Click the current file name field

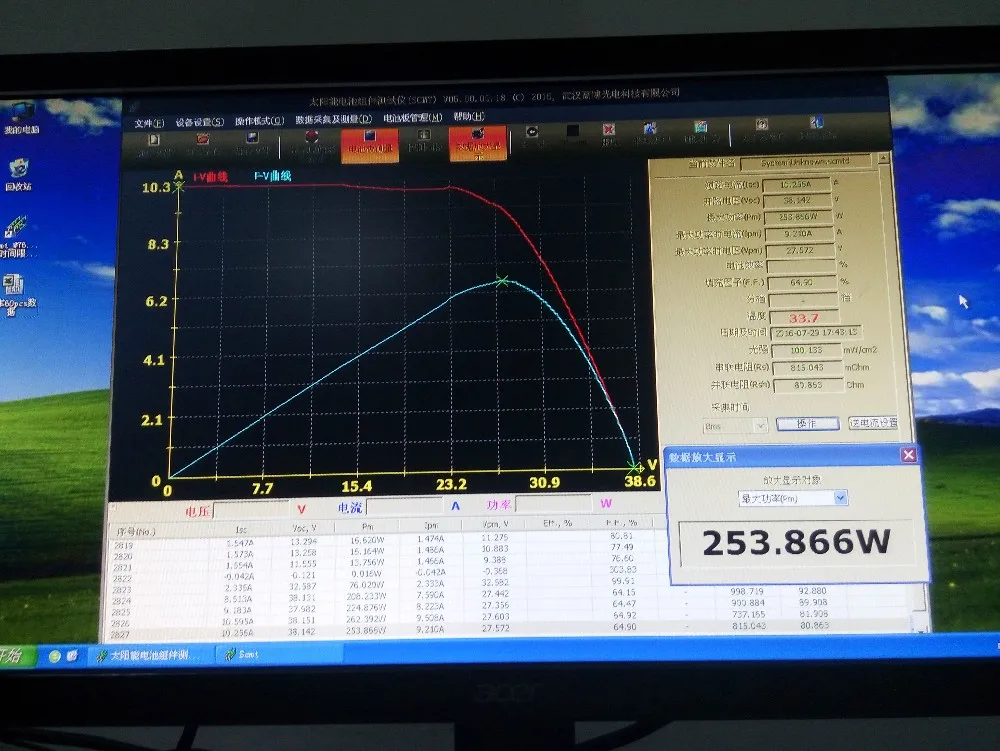(x=805, y=163)
